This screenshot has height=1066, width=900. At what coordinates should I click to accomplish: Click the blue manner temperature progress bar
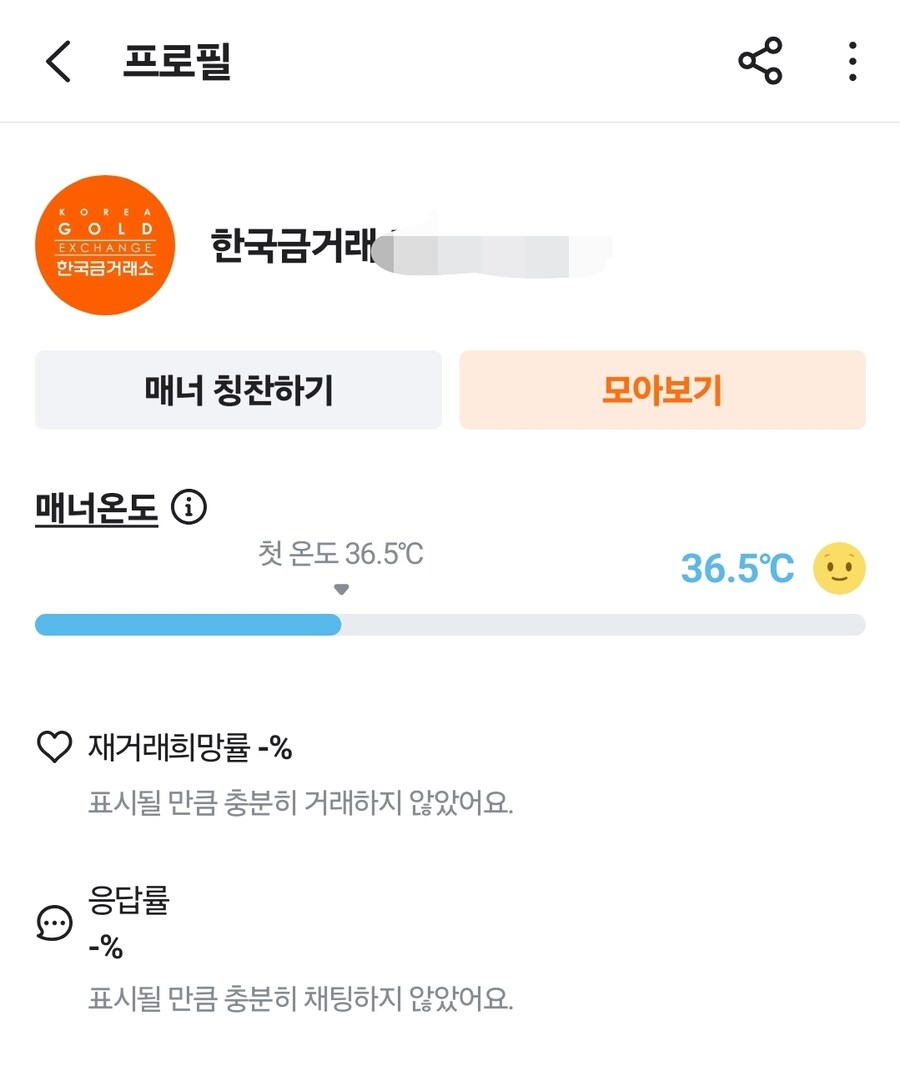(188, 625)
